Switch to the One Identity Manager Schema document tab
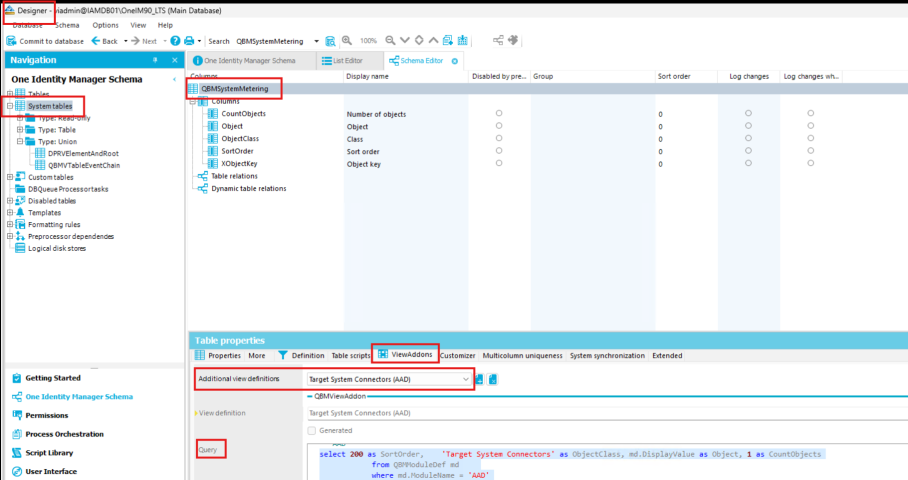 pyautogui.click(x=251, y=61)
